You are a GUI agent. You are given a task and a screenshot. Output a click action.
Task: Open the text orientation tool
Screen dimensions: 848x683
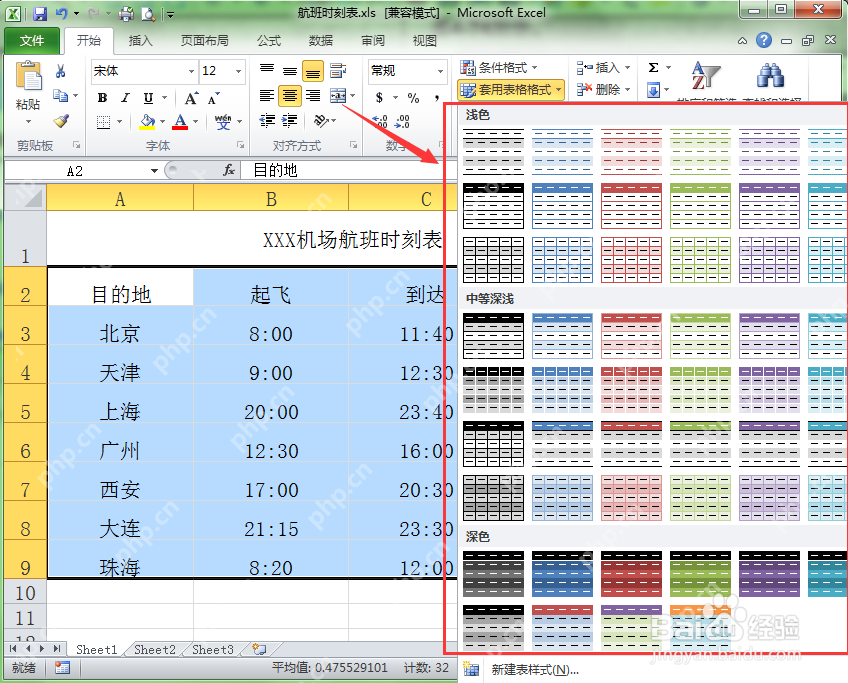(321, 121)
